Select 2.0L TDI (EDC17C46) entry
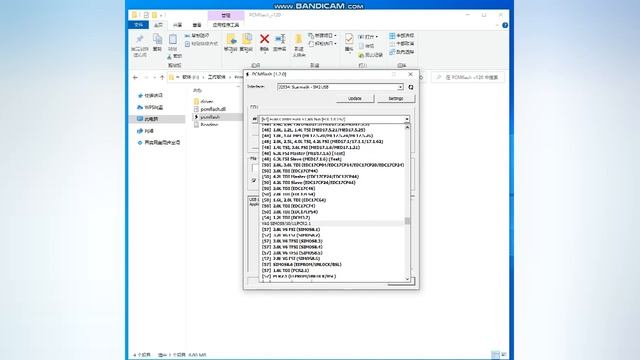The height and width of the screenshot is (360, 640). click(289, 189)
